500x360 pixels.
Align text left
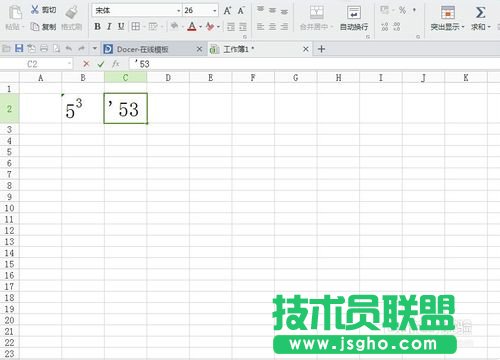260,26
